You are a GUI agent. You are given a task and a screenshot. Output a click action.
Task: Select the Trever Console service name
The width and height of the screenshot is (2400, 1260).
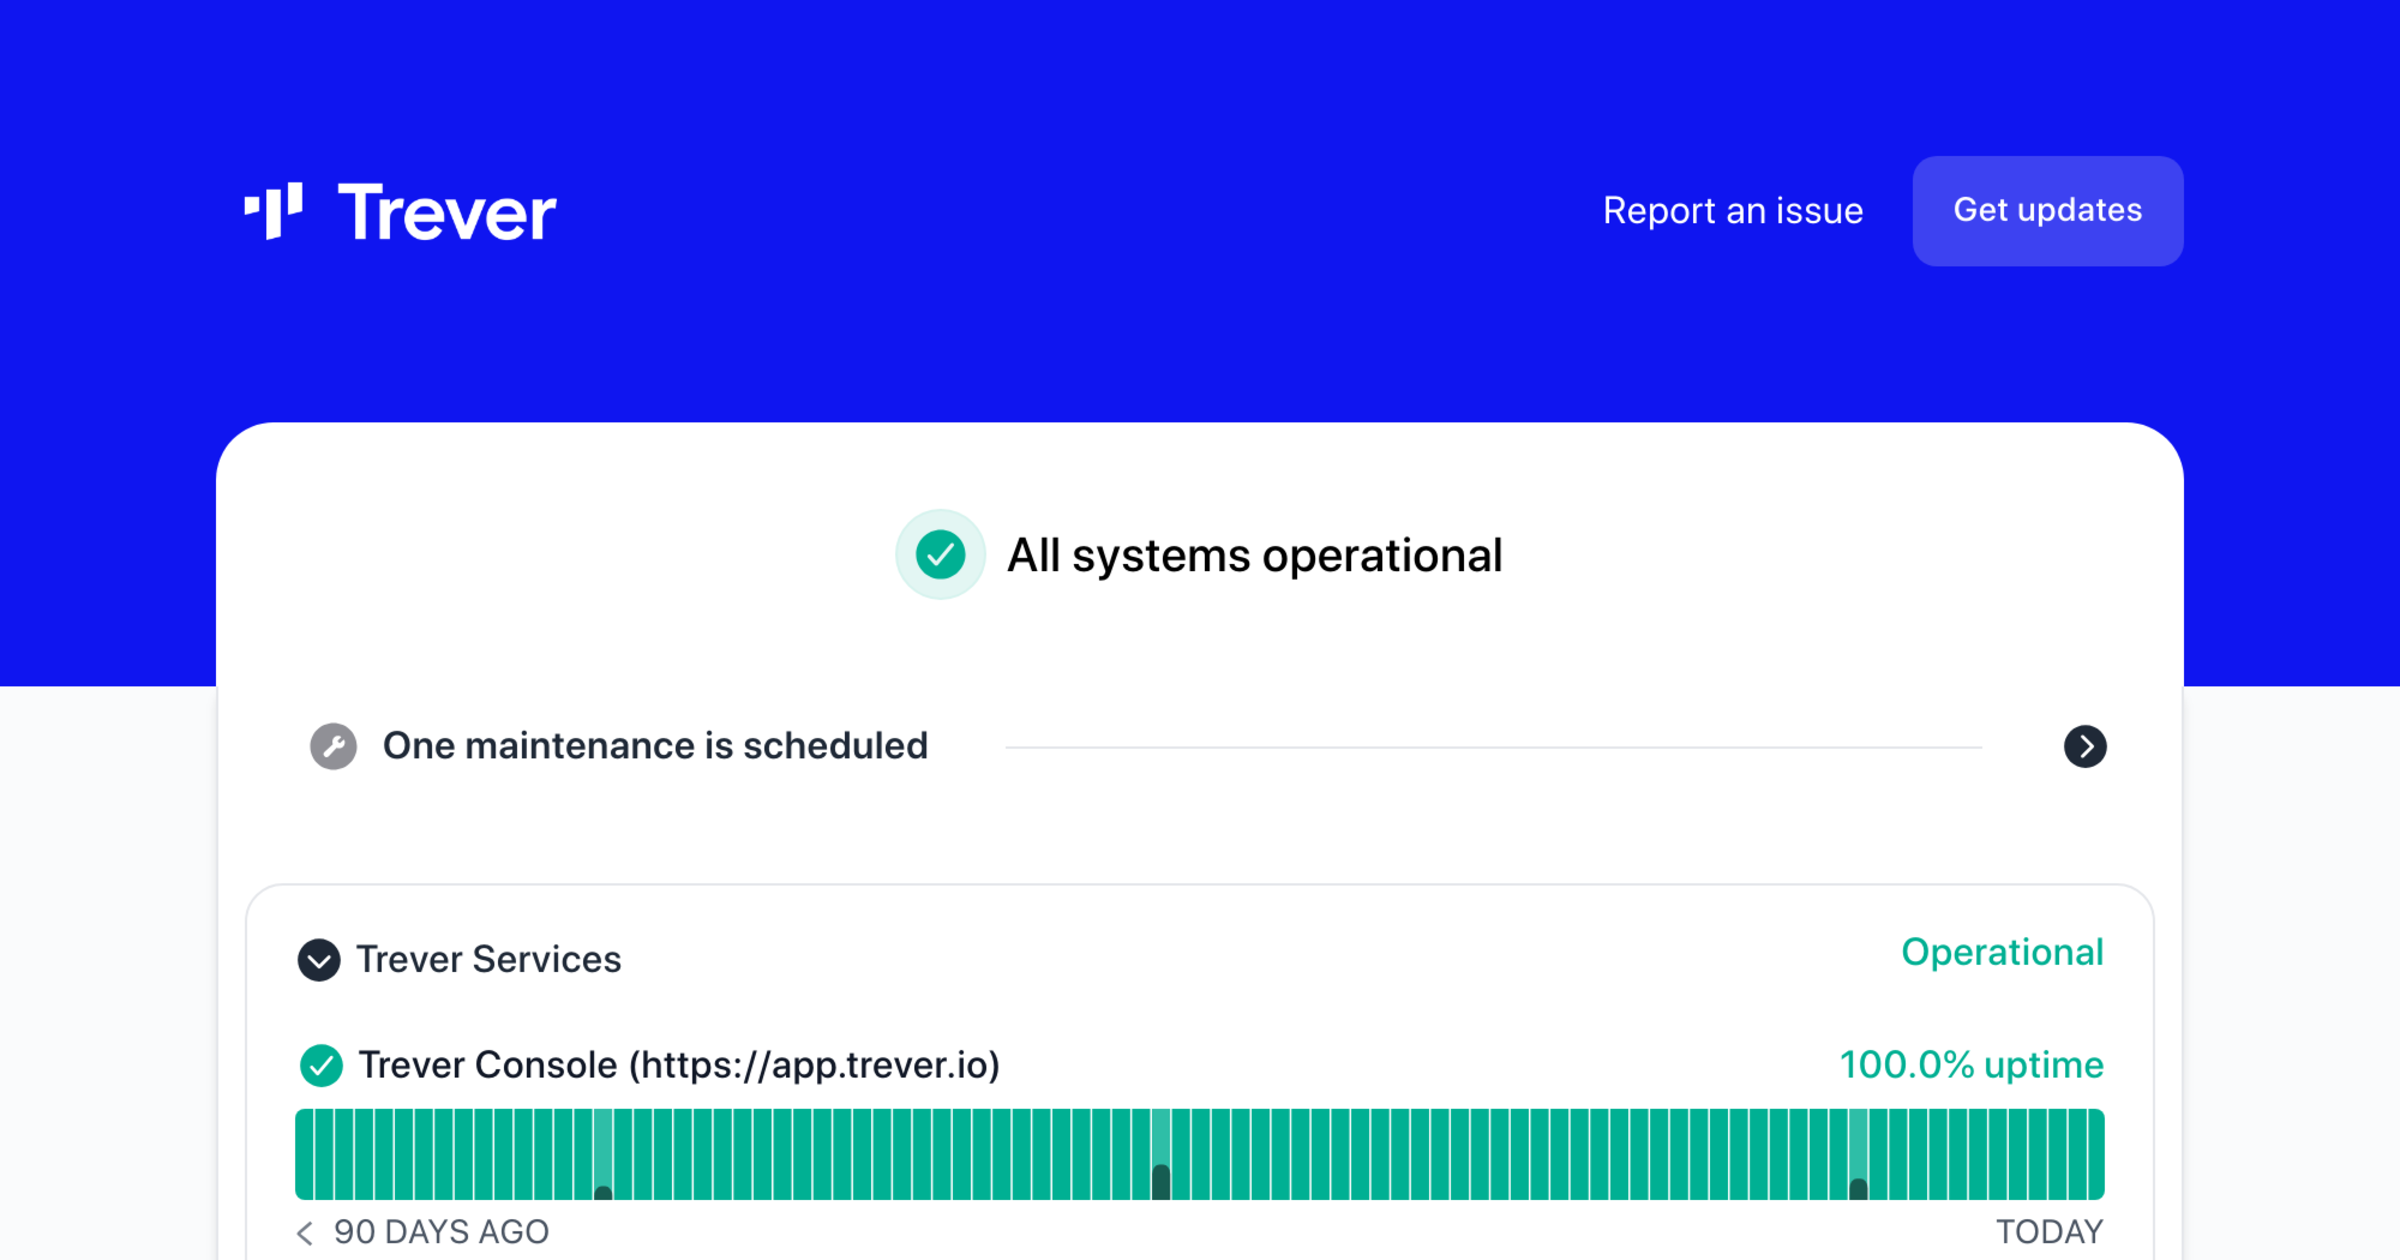click(x=679, y=1065)
